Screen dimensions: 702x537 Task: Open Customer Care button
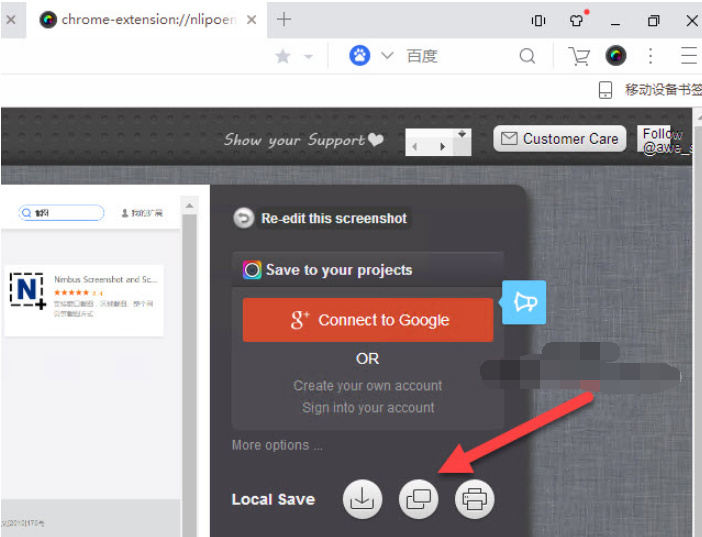coord(560,139)
